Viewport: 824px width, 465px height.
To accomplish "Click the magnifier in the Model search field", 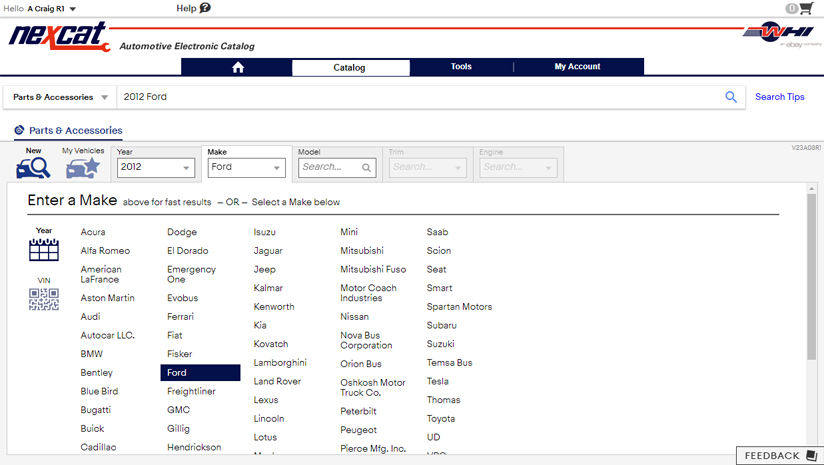I will [366, 168].
